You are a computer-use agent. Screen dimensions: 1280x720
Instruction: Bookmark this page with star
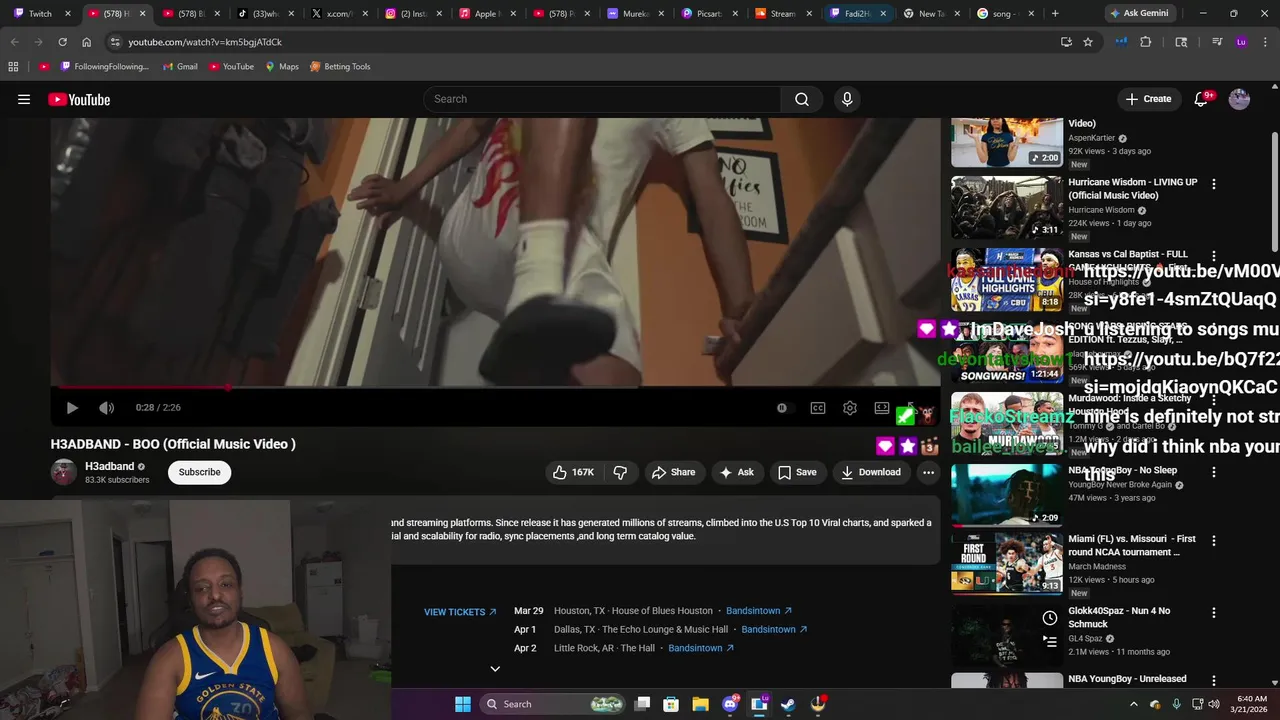pyautogui.click(x=1088, y=42)
